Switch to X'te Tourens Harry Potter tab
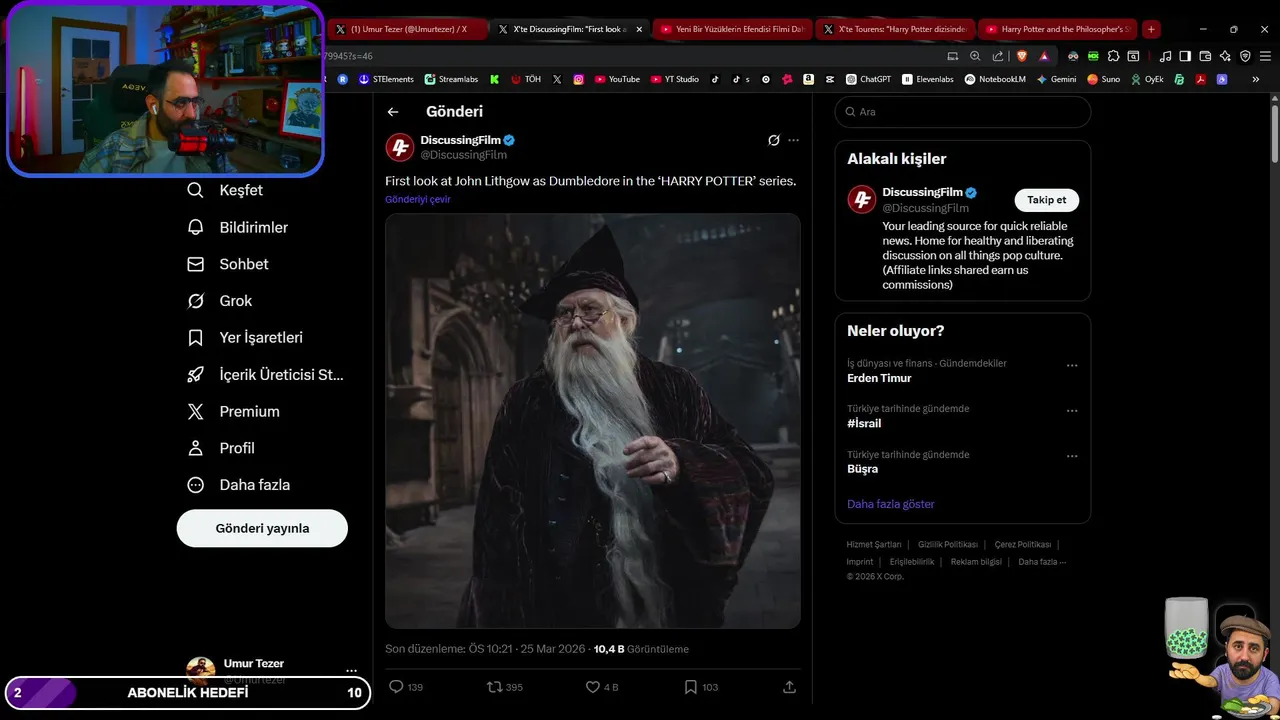Viewport: 1280px width, 720px height. [x=895, y=29]
